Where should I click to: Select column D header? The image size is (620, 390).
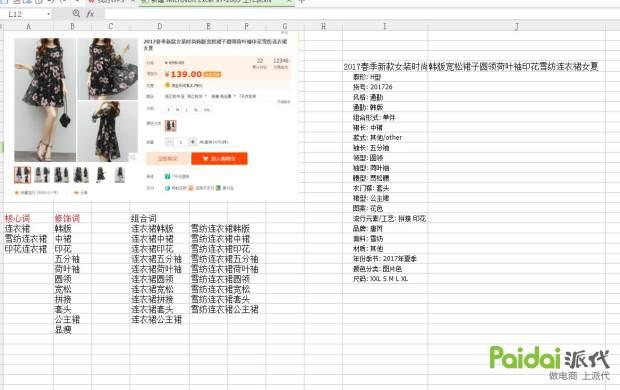pyautogui.click(x=159, y=27)
